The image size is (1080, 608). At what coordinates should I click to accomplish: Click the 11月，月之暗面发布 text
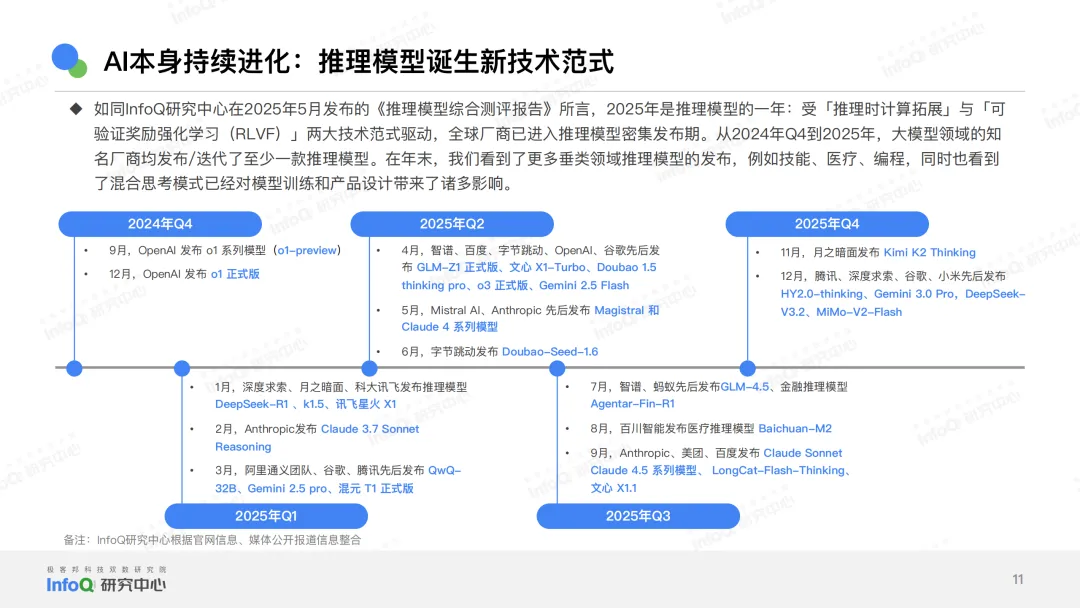(x=830, y=253)
